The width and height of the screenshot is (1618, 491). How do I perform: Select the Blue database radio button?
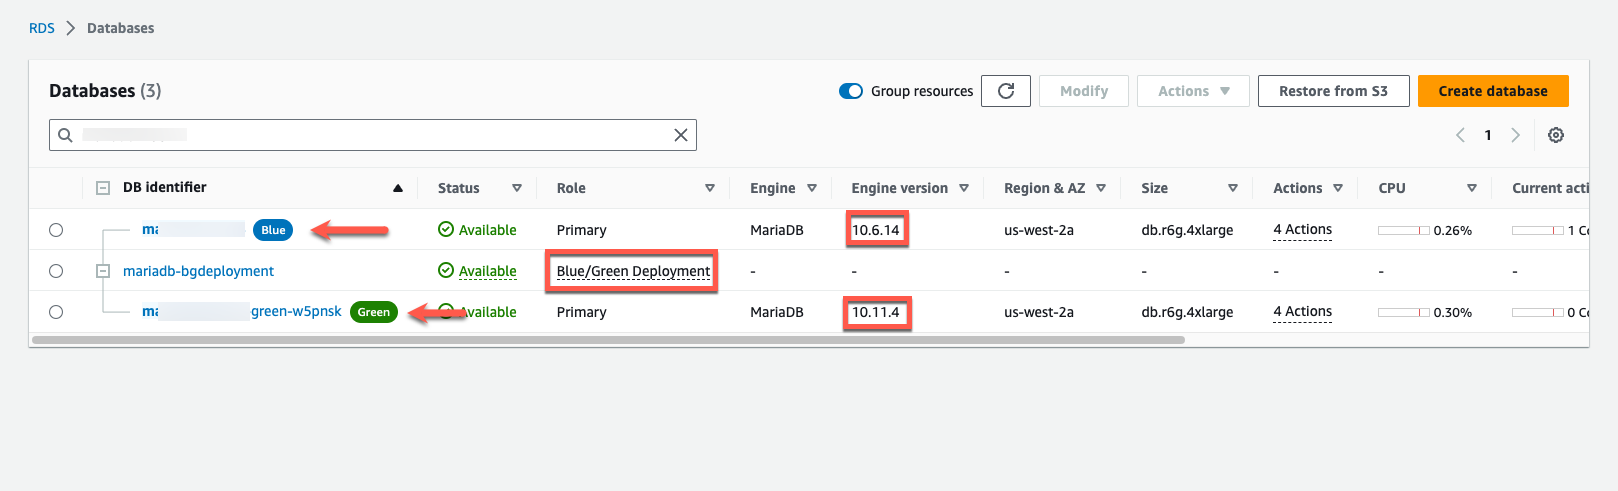click(x=56, y=230)
